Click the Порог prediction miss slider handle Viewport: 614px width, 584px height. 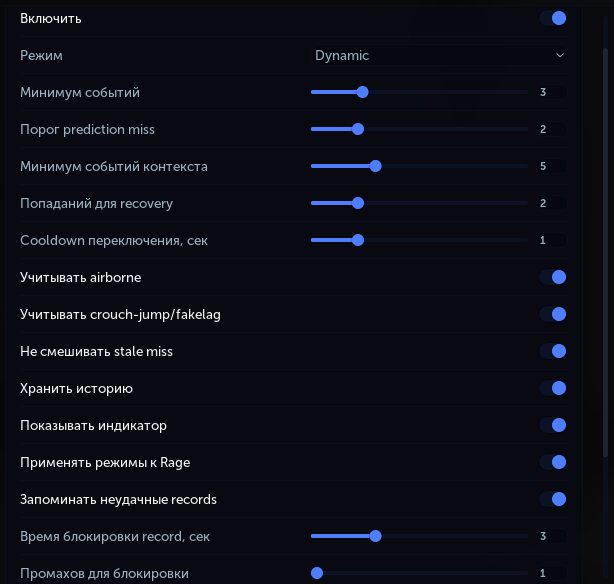click(358, 129)
